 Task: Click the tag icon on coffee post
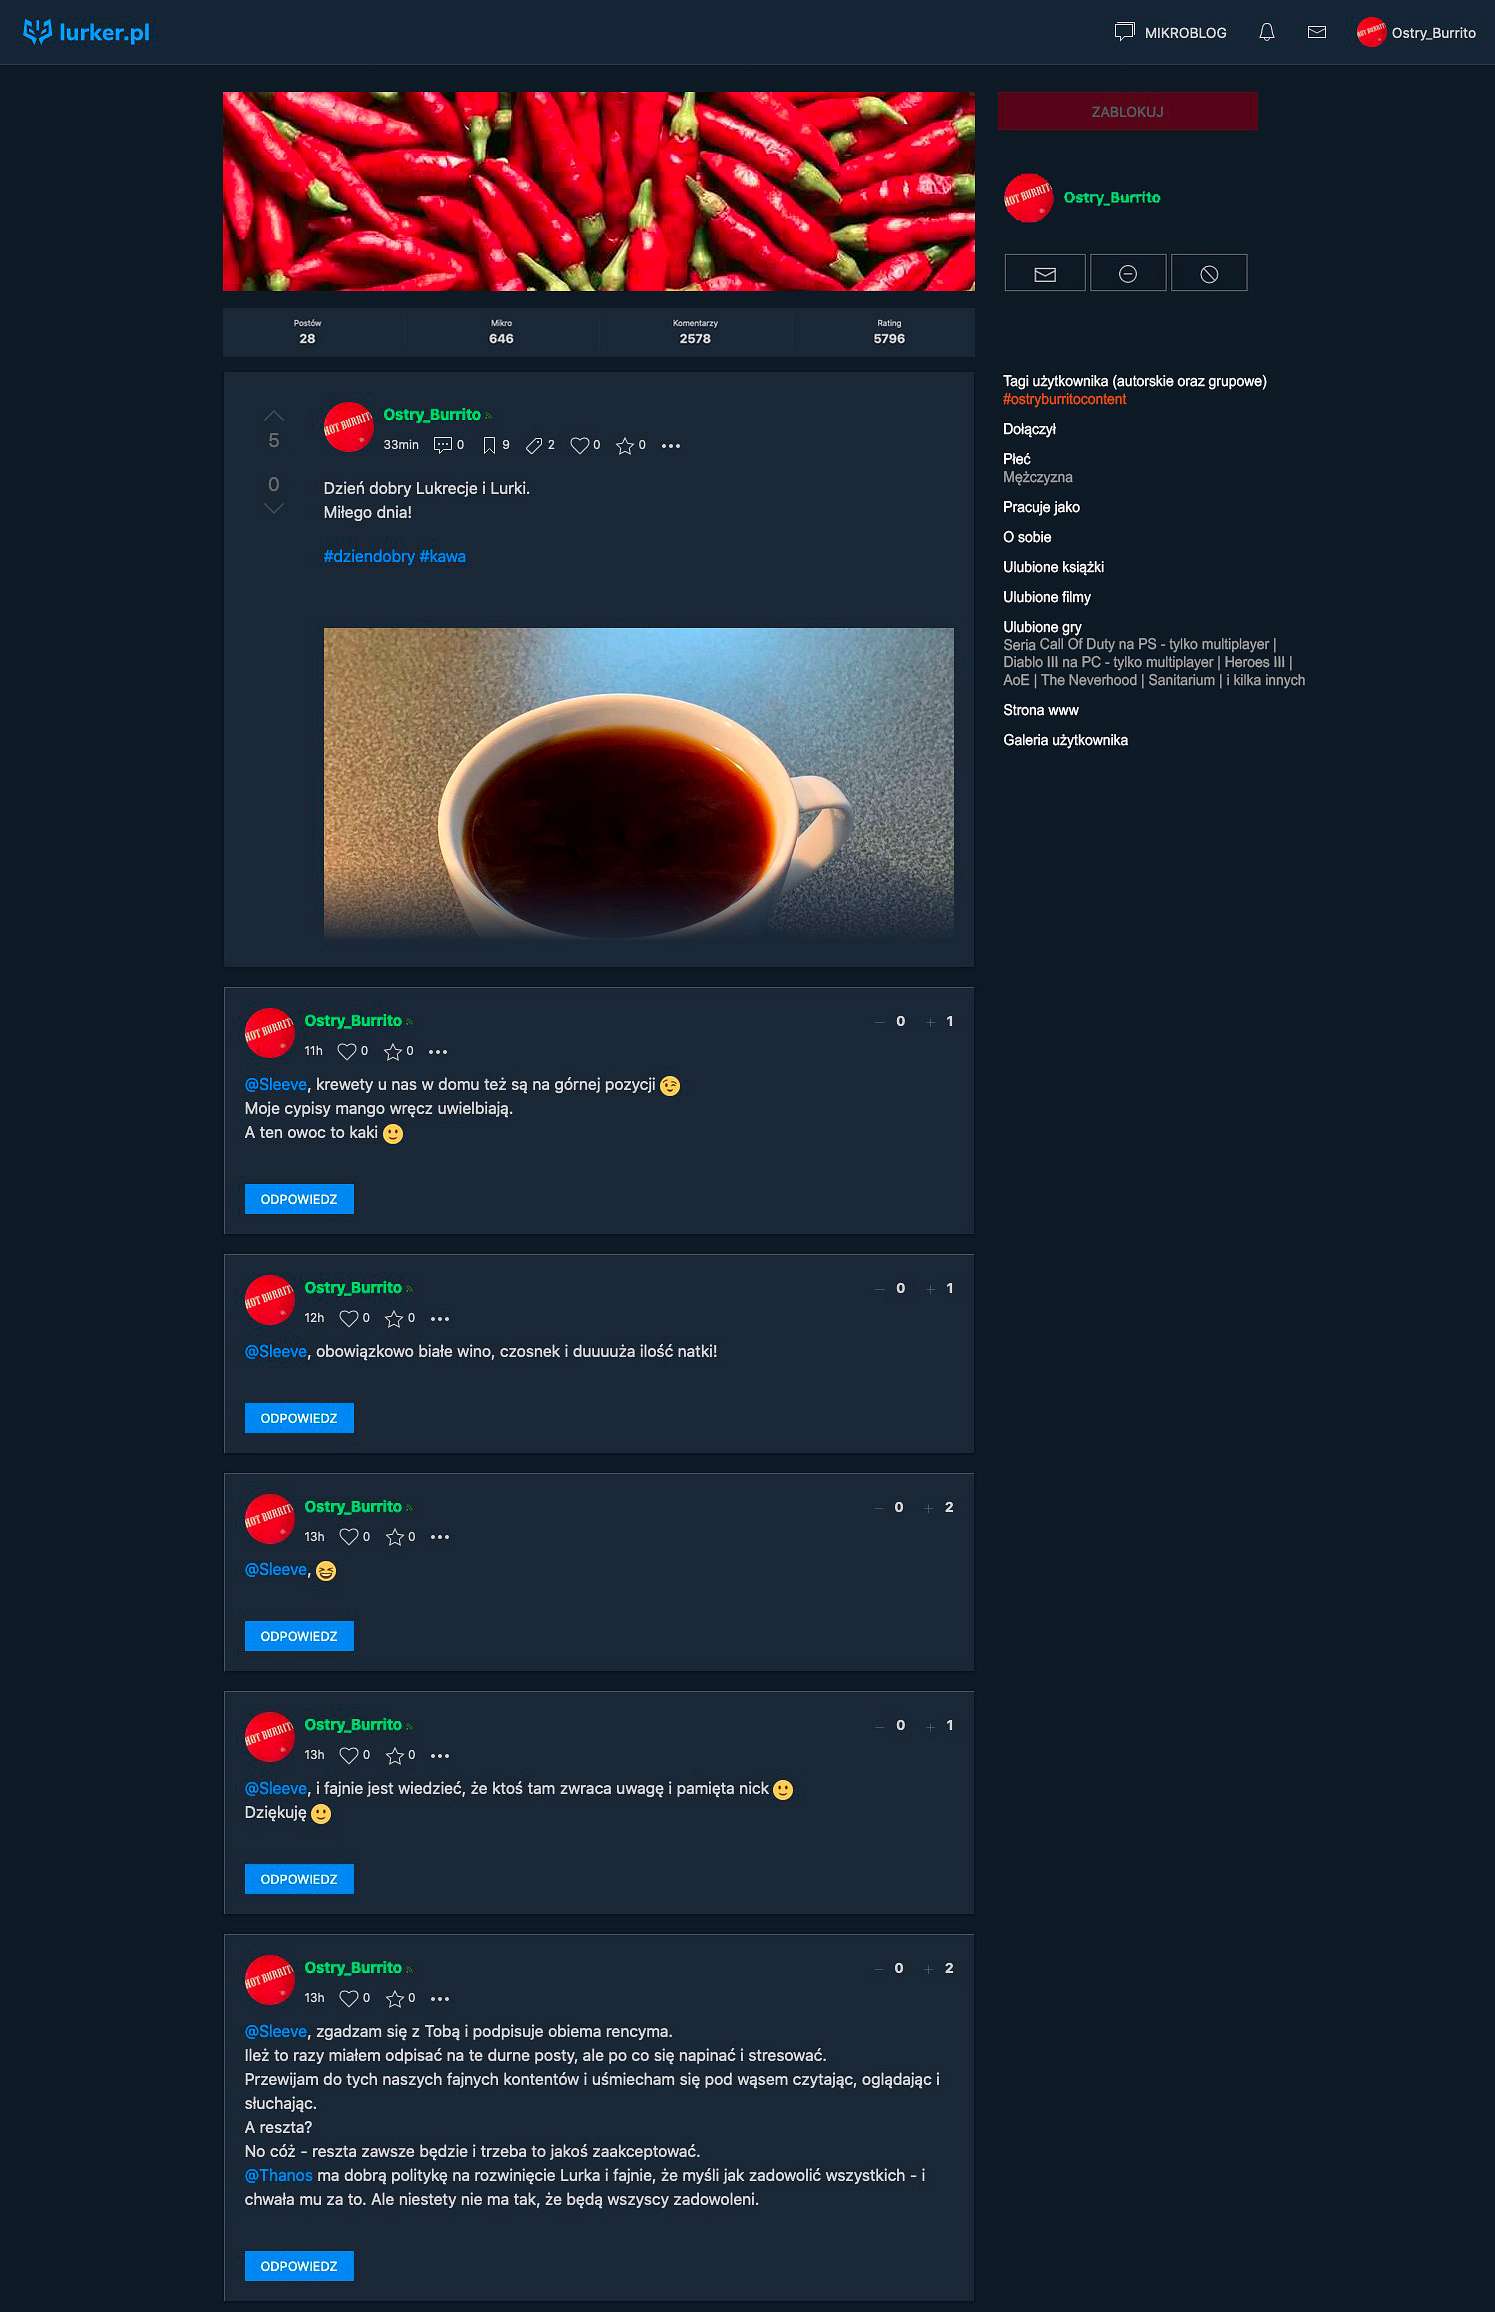click(x=534, y=445)
